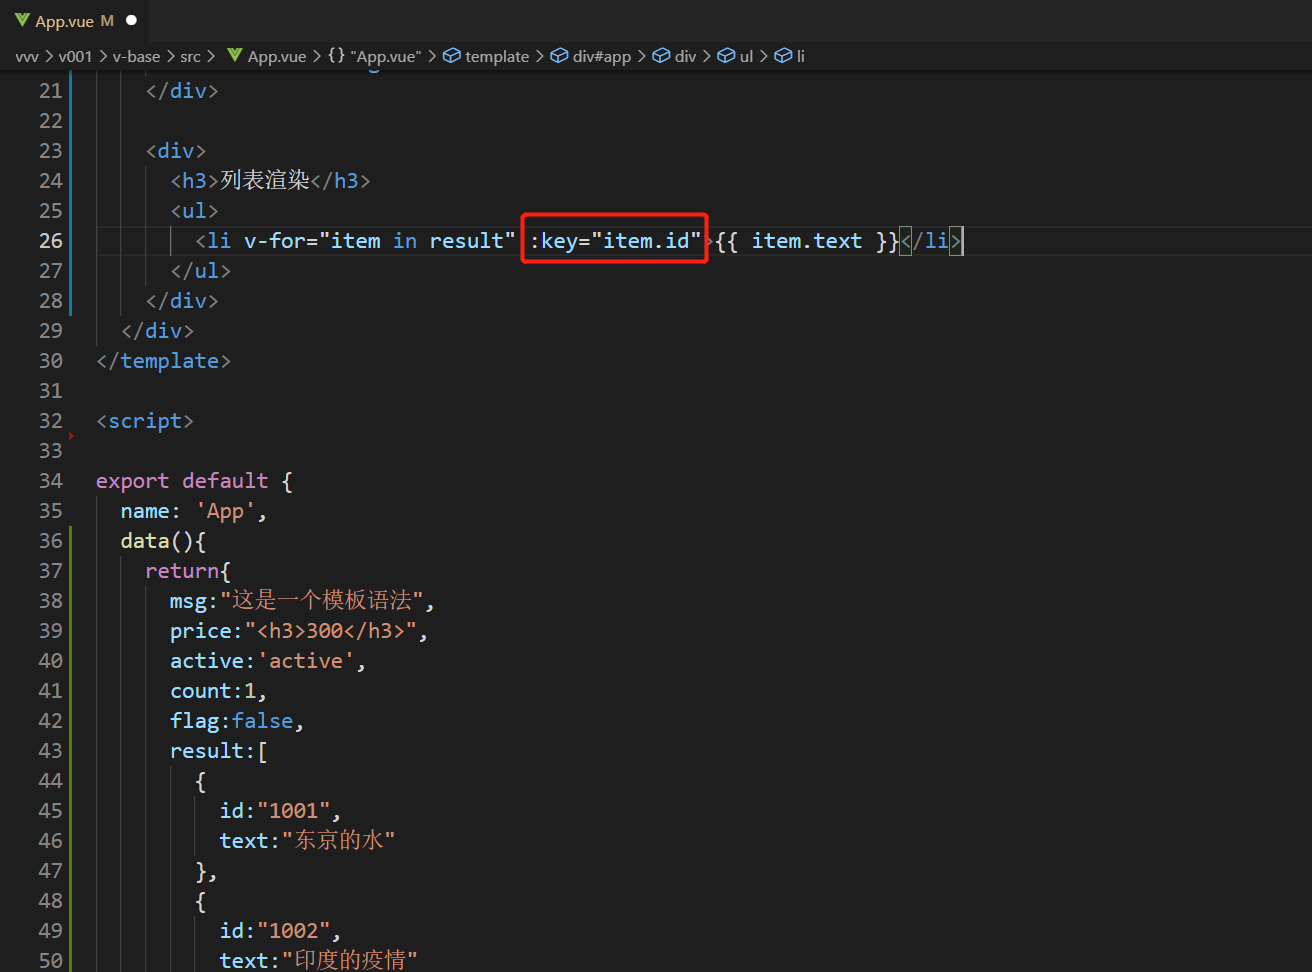This screenshot has height=972, width=1312.
Task: Click the {{ item.text }} interpolation
Action: pyautogui.click(x=807, y=241)
